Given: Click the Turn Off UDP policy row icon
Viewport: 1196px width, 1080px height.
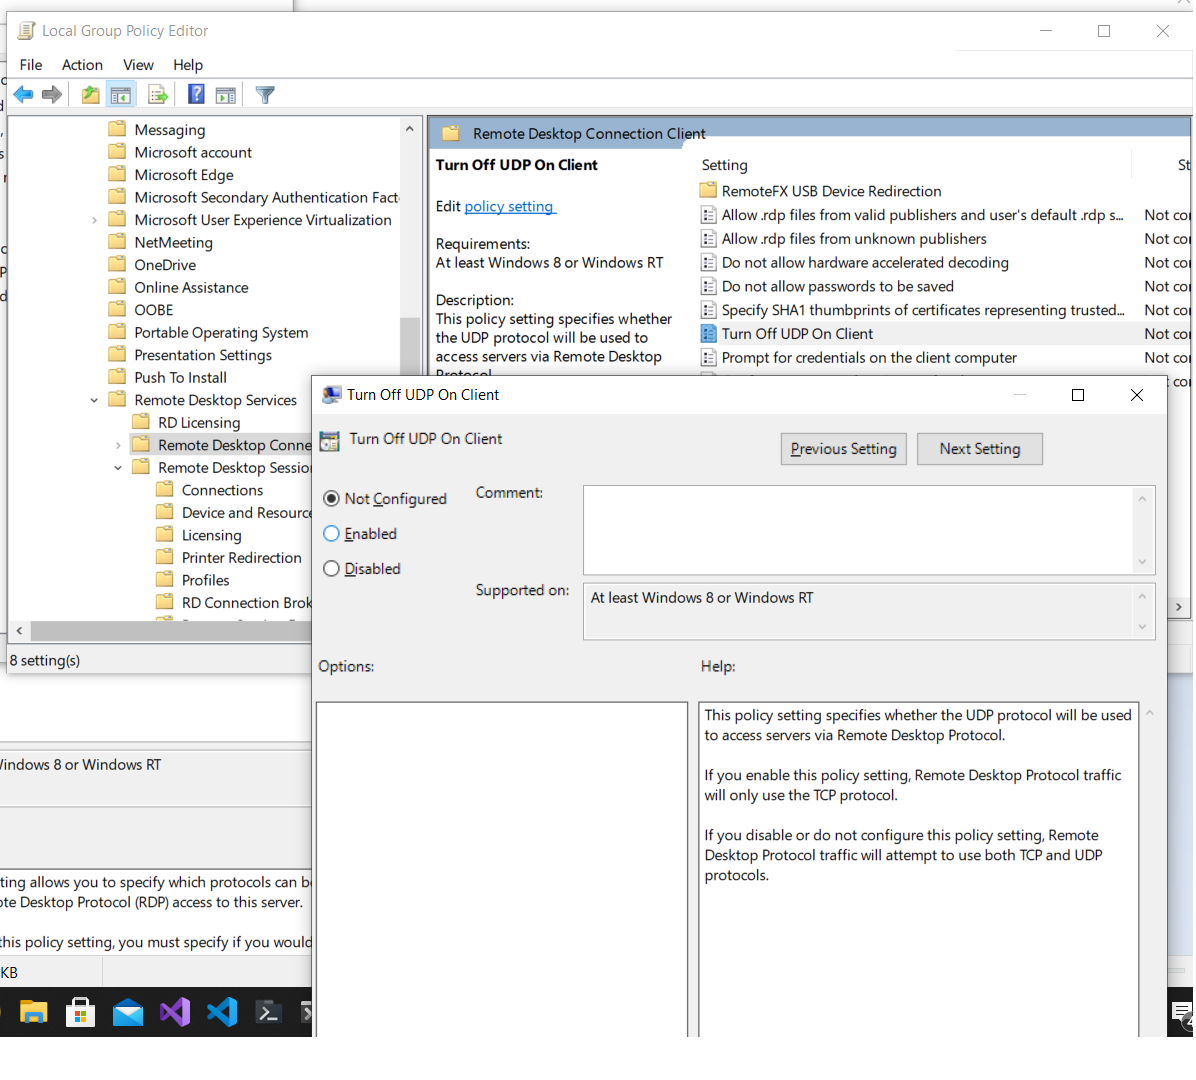Looking at the screenshot, I should pyautogui.click(x=709, y=333).
